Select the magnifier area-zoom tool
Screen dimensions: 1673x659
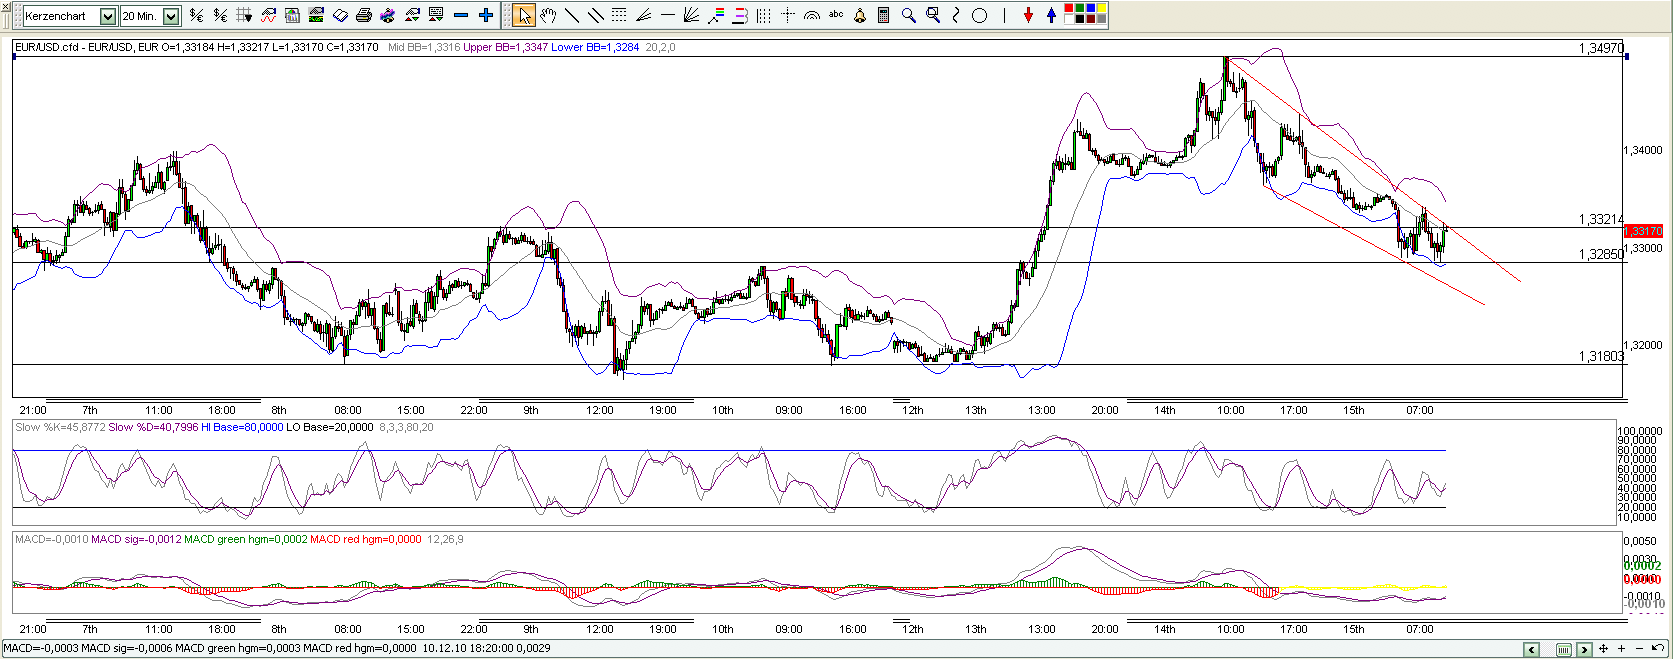pyautogui.click(x=933, y=15)
